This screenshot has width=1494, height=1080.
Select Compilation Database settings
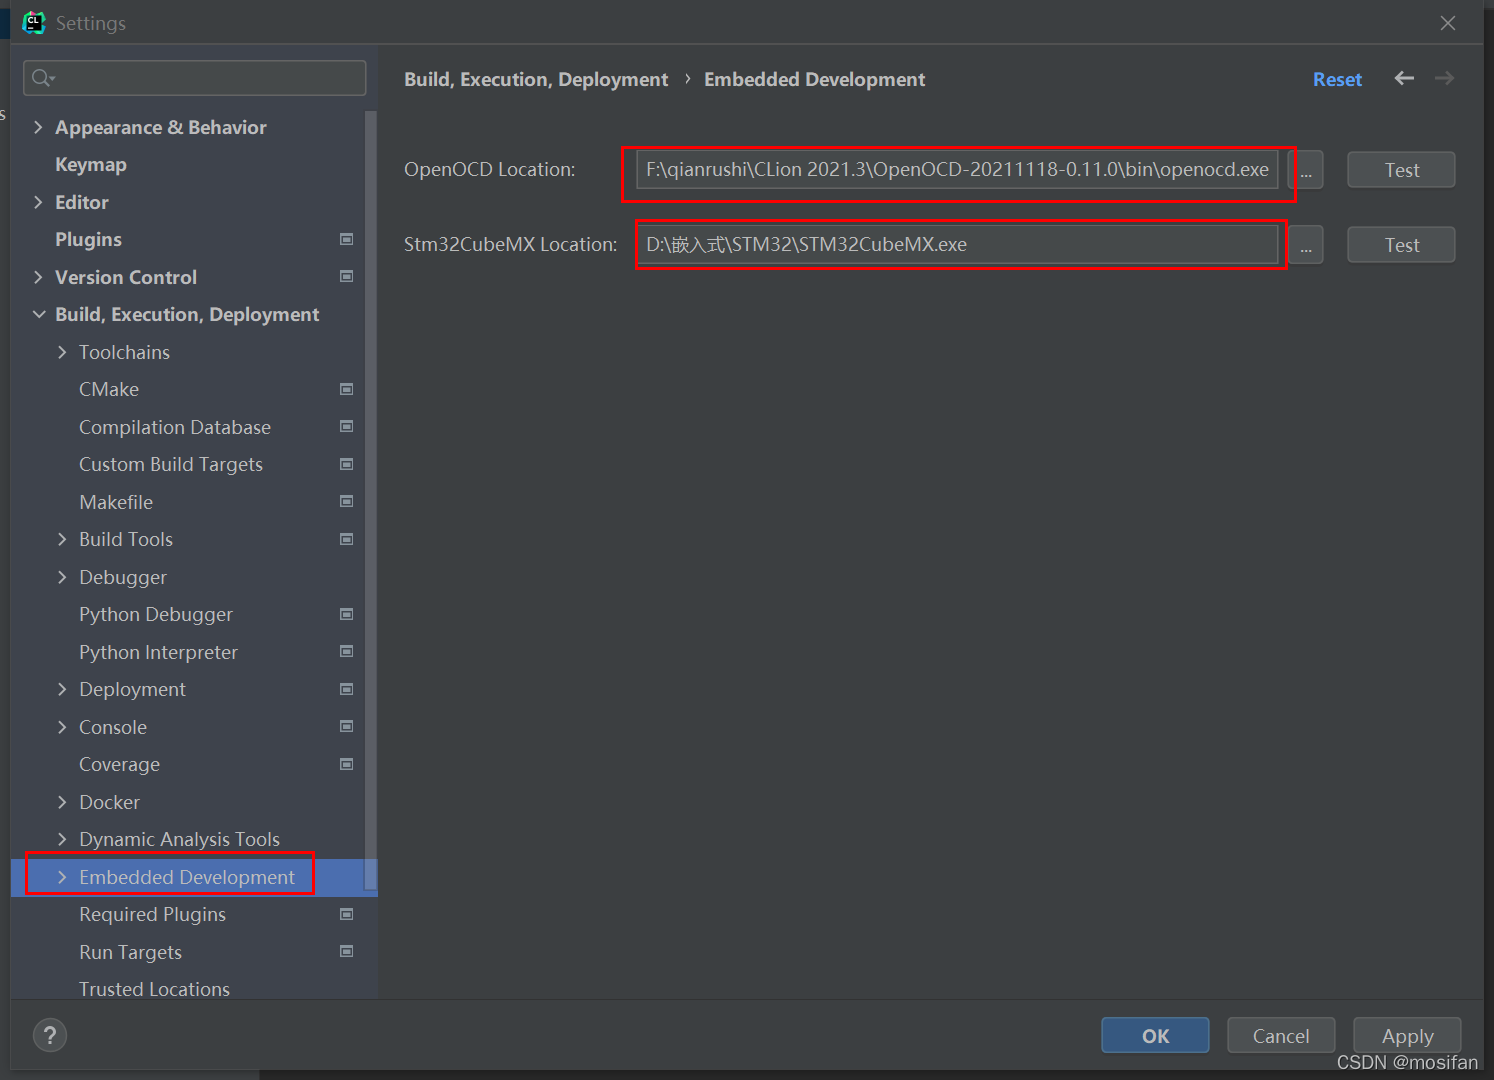[x=175, y=427]
